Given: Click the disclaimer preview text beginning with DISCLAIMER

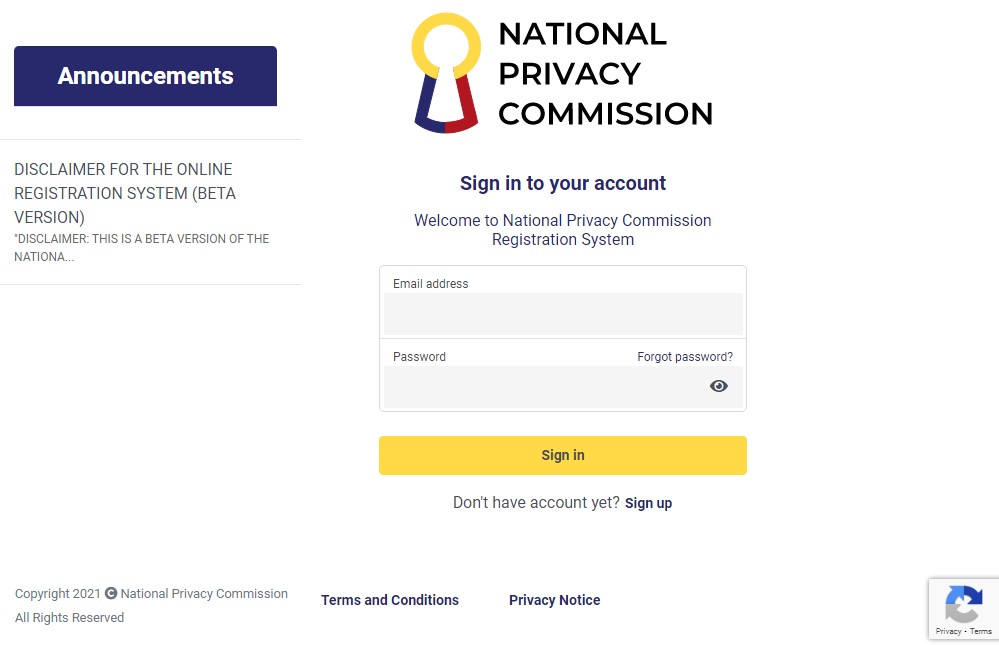Looking at the screenshot, I should [141, 247].
